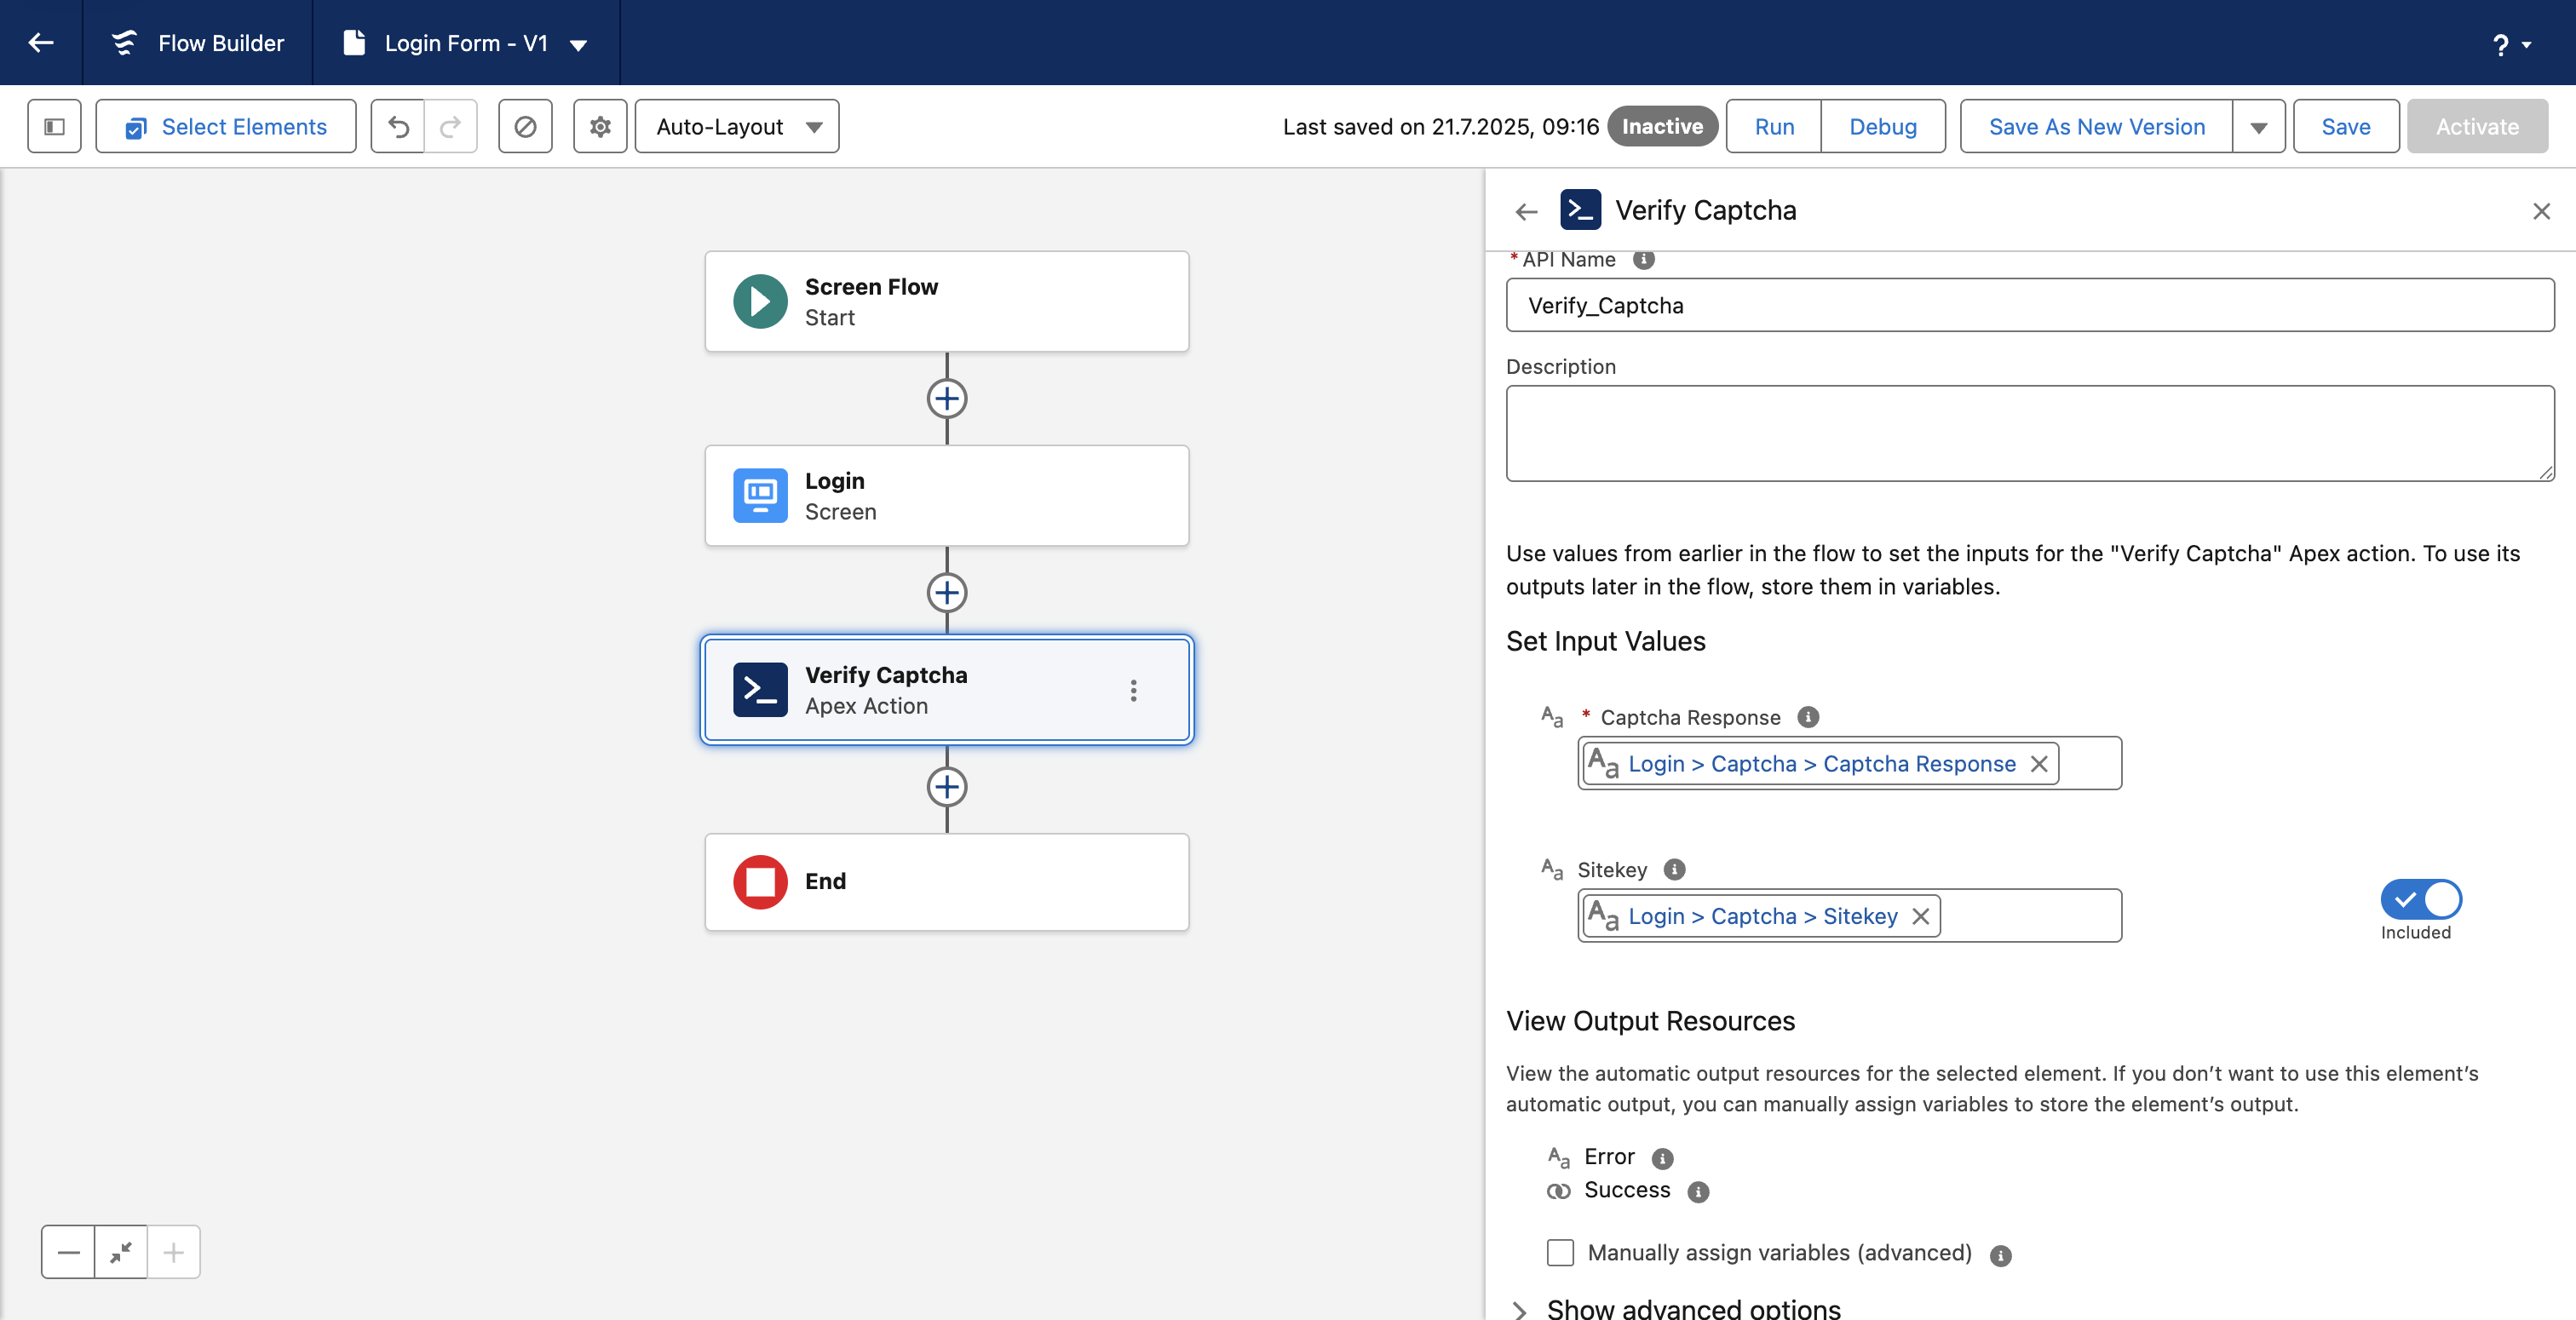The width and height of the screenshot is (2576, 1320).
Task: Check Manually assign variables (advanced)
Action: point(1561,1253)
